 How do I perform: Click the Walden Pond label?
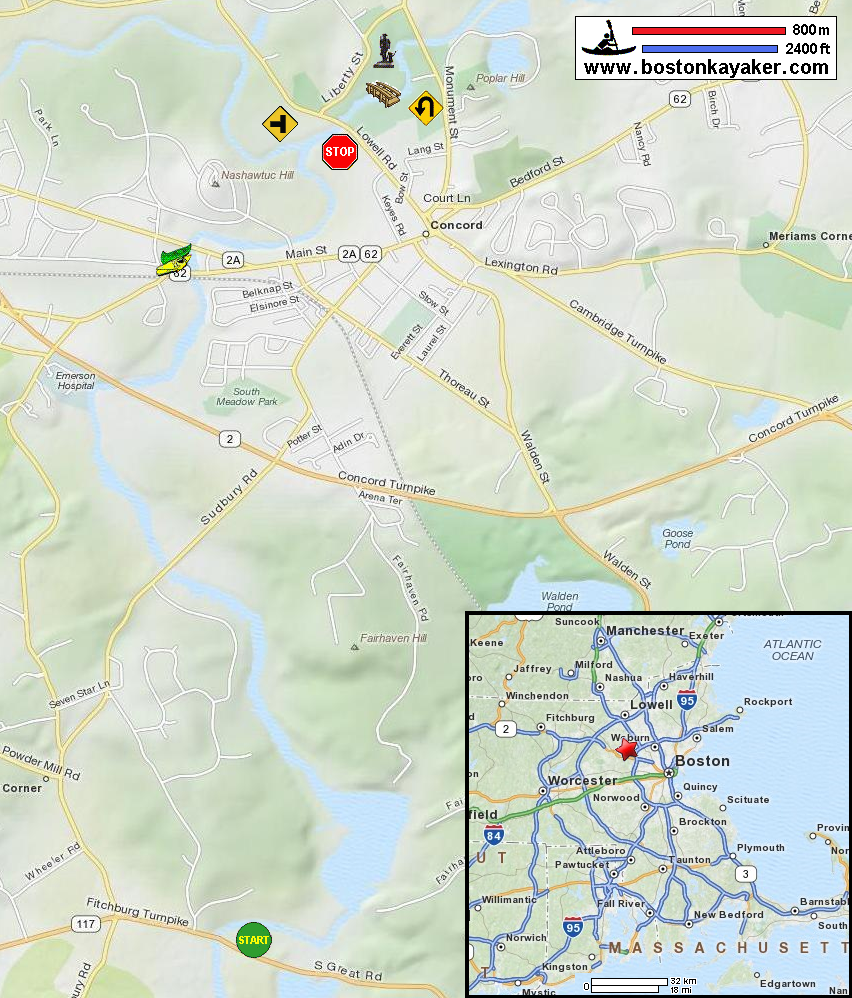tap(559, 601)
